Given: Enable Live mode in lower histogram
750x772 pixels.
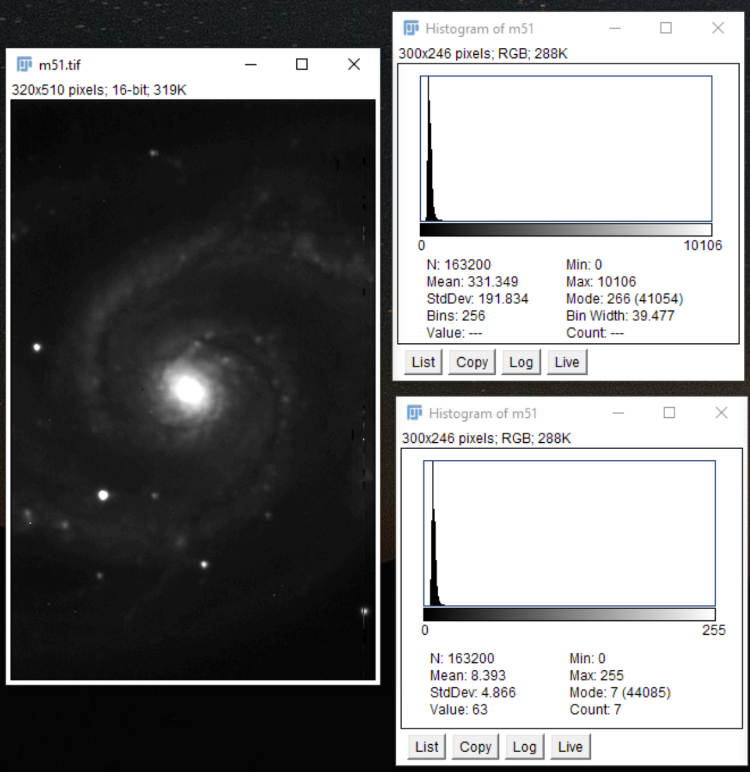Looking at the screenshot, I should pyautogui.click(x=570, y=747).
